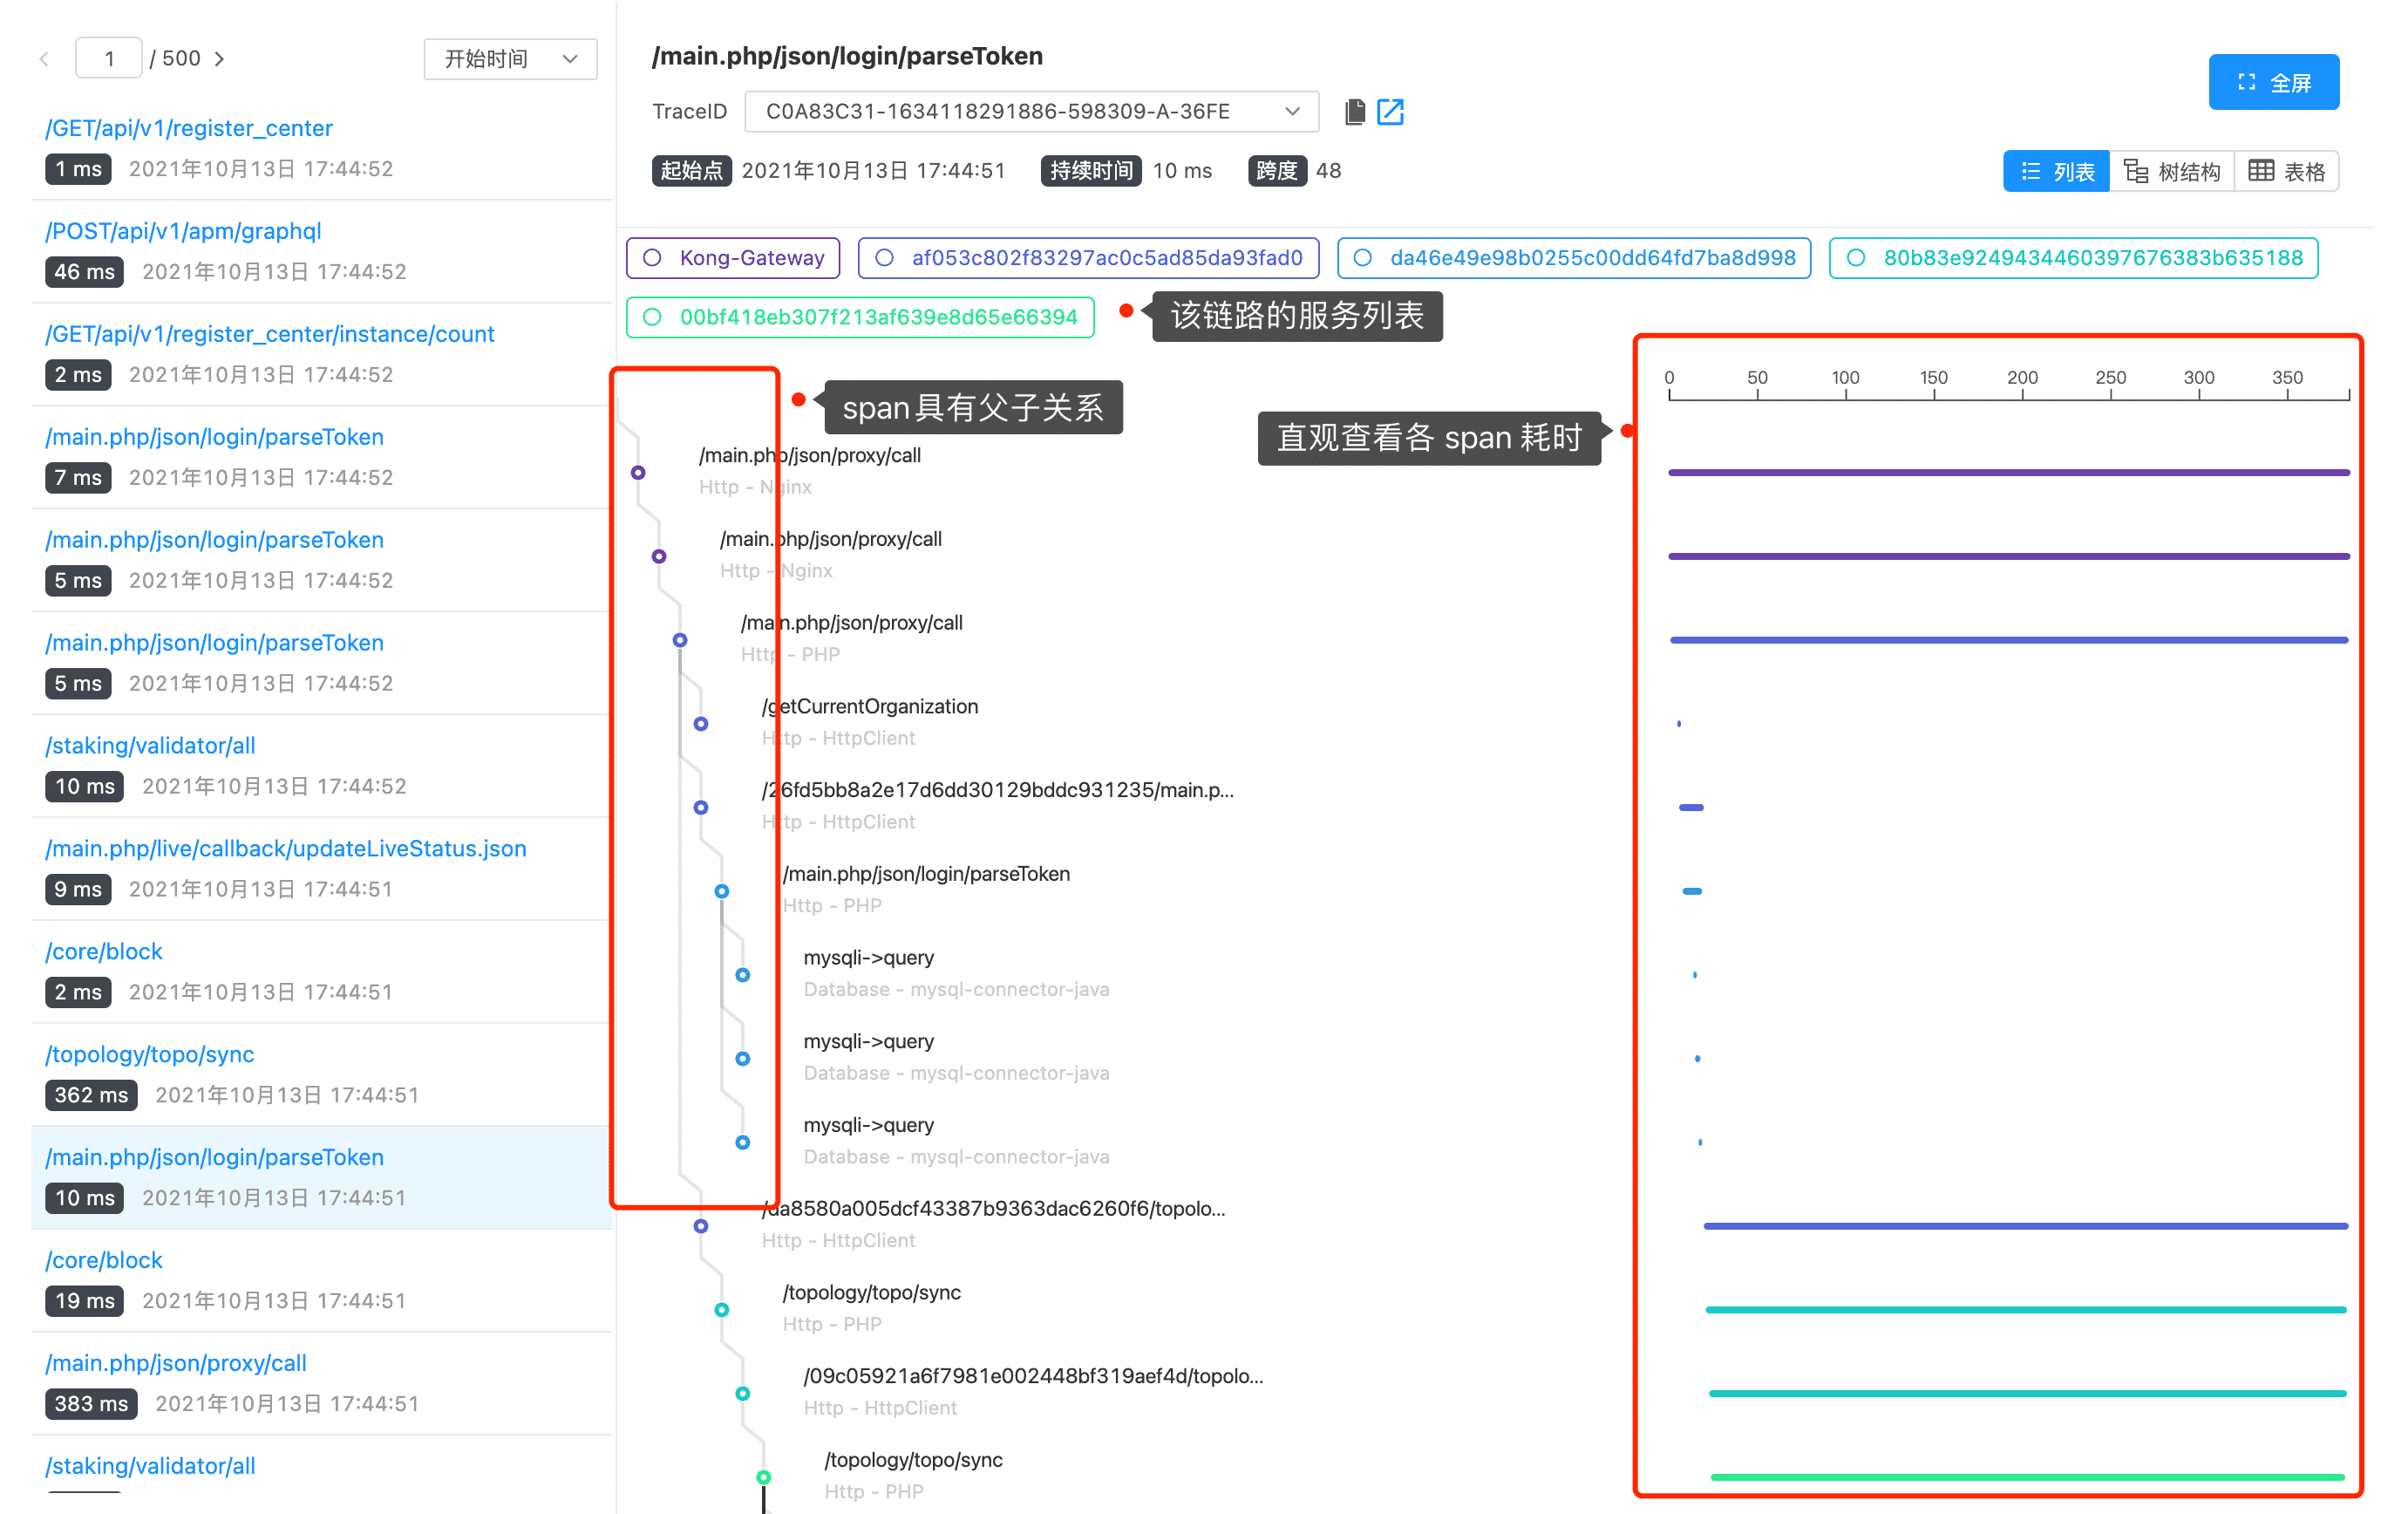Click the 362 ms duration badge

click(91, 1095)
